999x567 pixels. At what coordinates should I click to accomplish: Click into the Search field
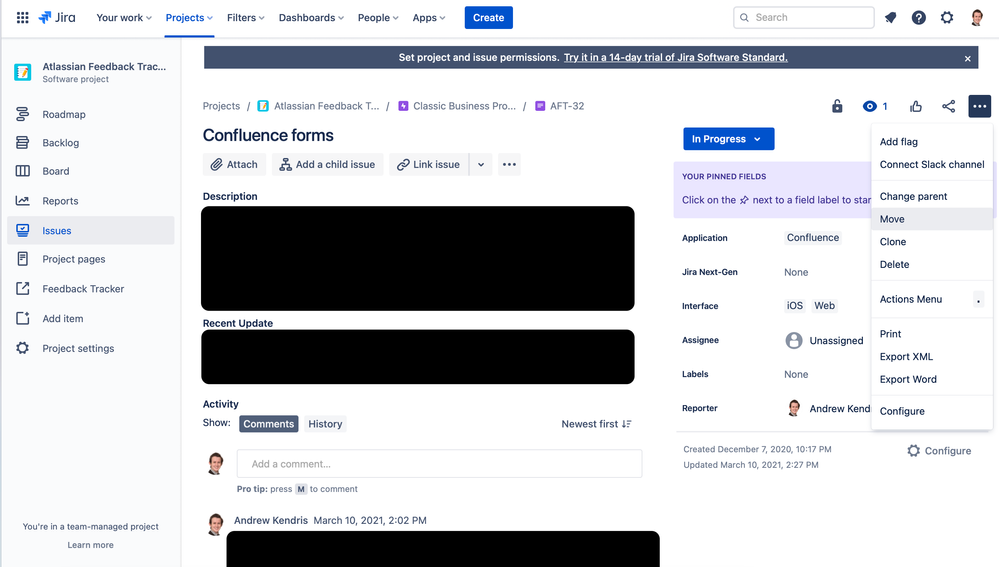803,18
